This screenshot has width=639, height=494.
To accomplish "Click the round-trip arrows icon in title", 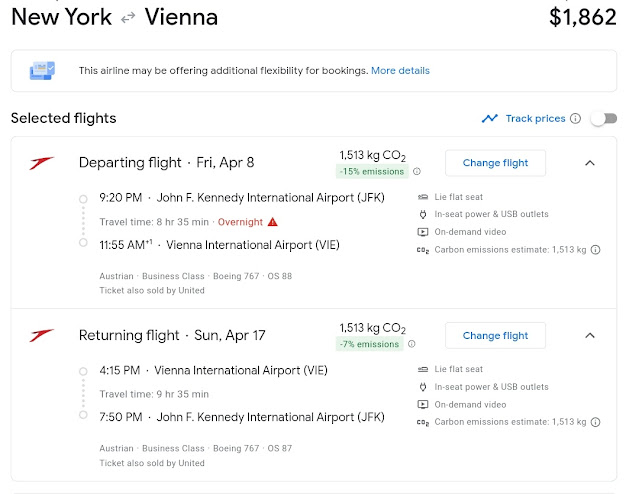I will [x=128, y=17].
